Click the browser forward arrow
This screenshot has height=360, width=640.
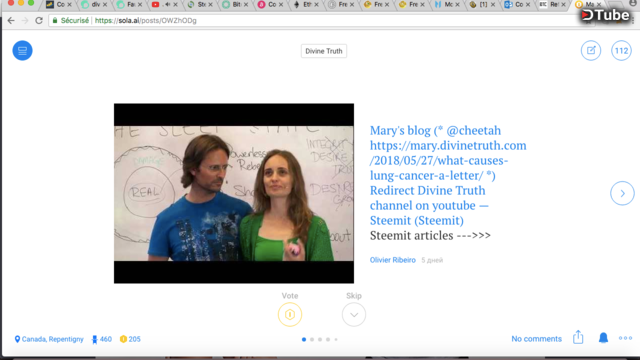click(x=25, y=20)
